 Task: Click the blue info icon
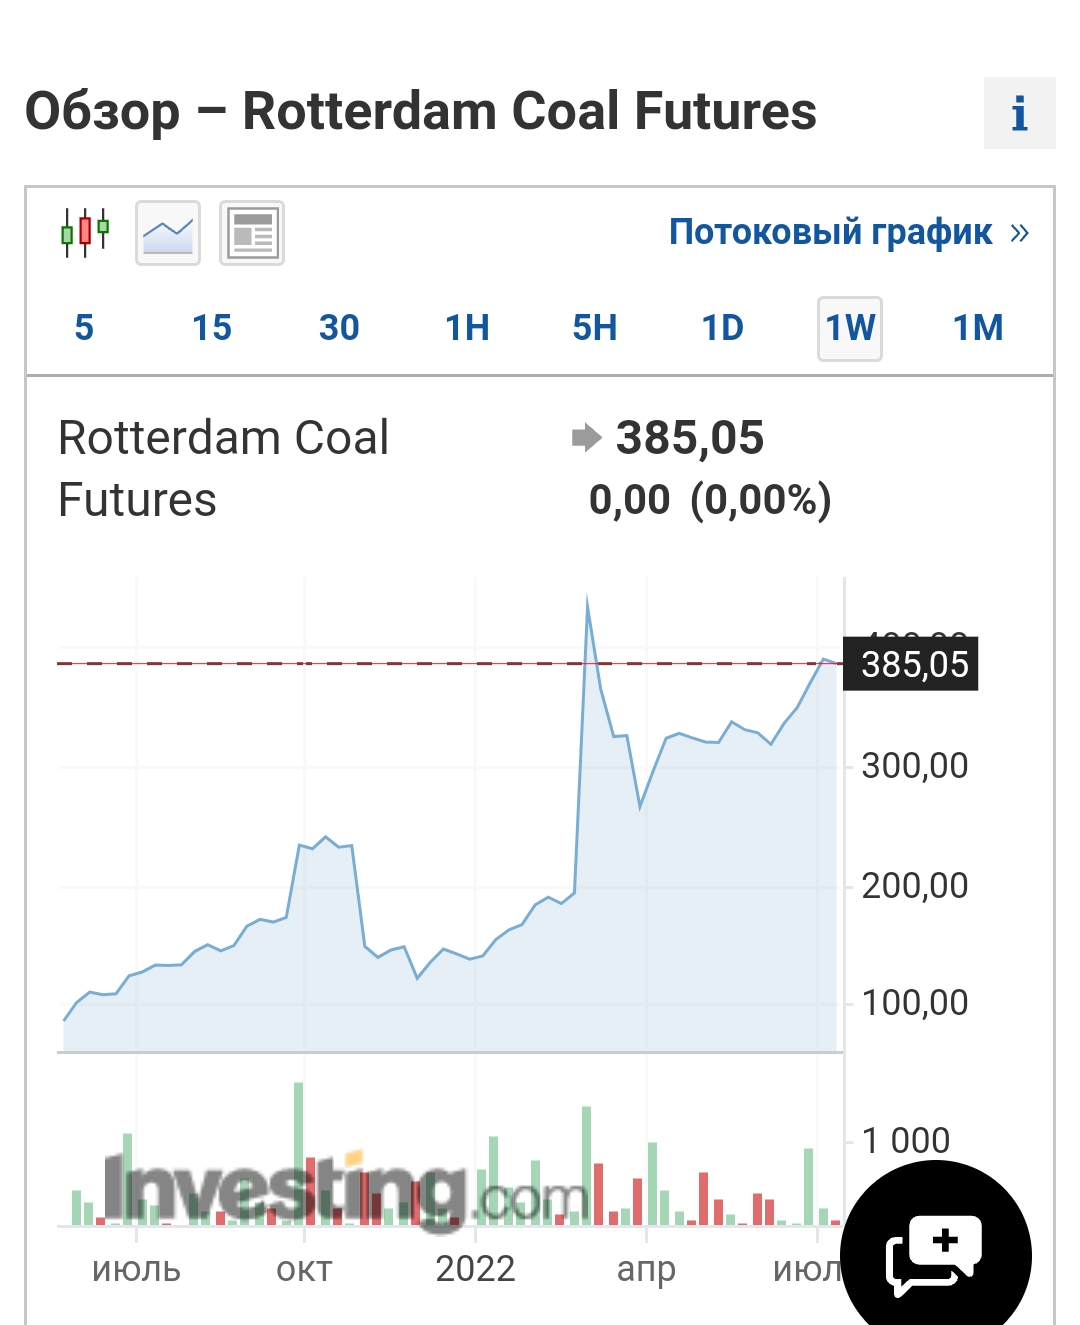[1019, 113]
